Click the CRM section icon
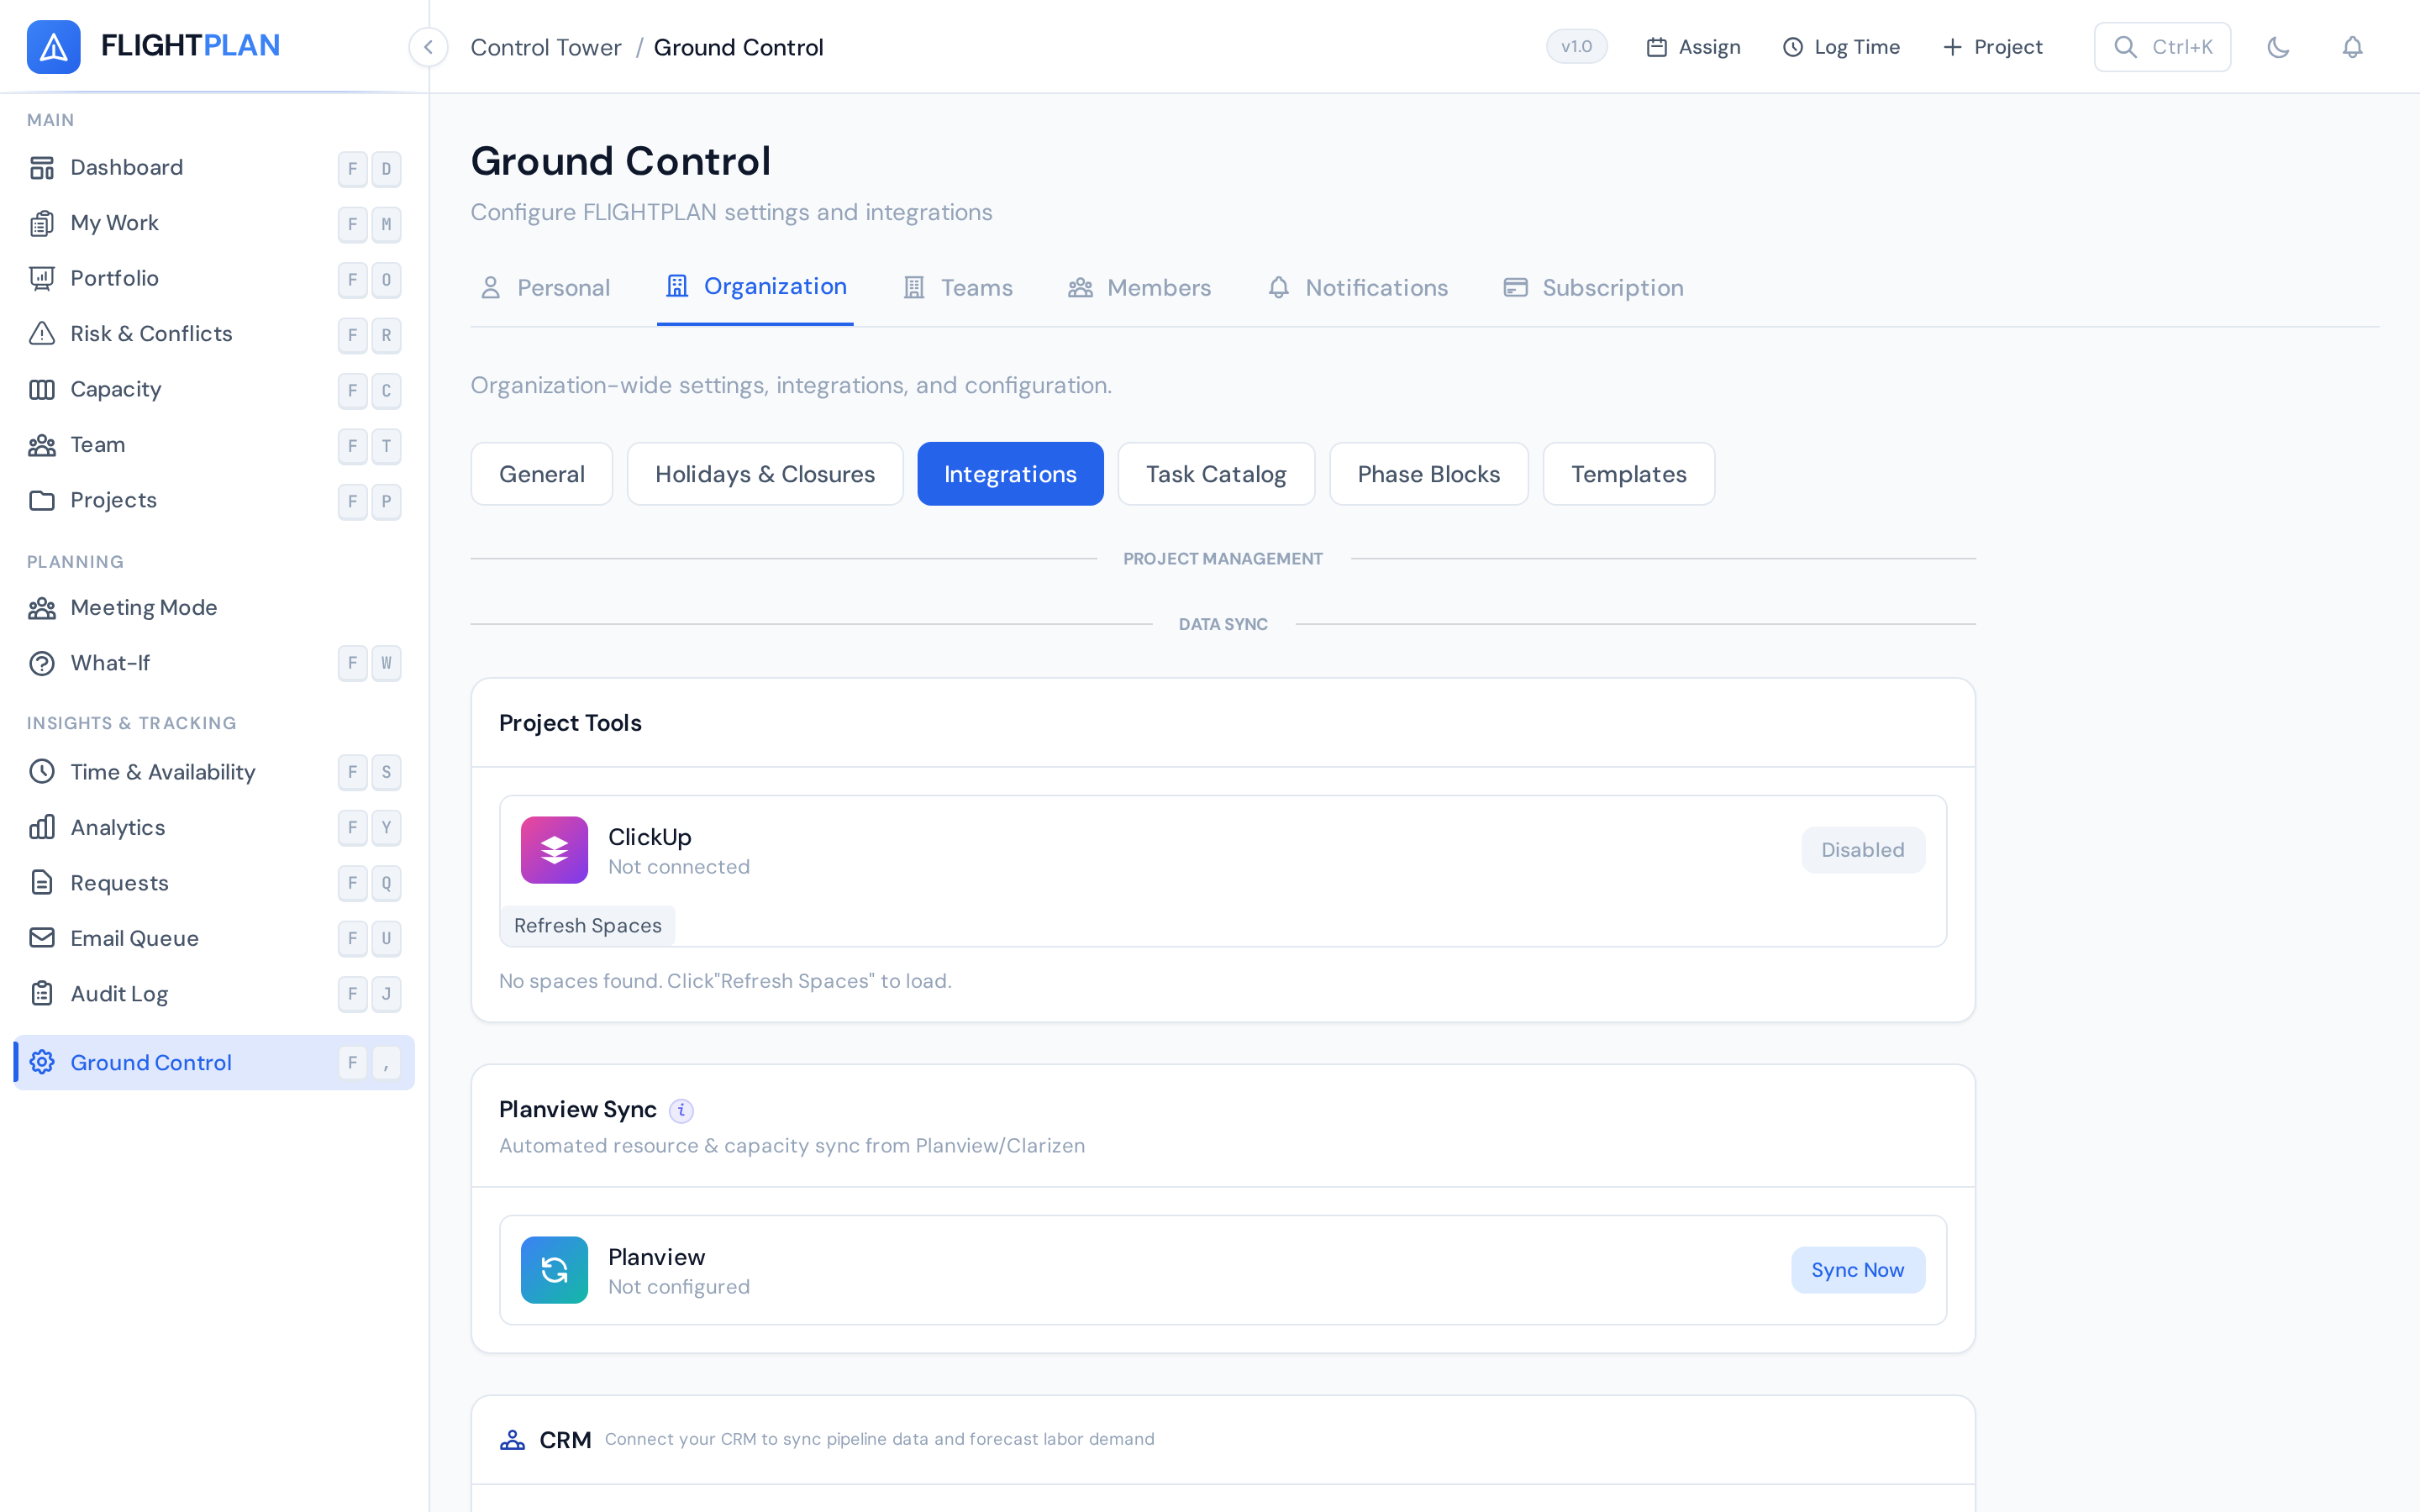The height and width of the screenshot is (1512, 2420). point(512,1439)
